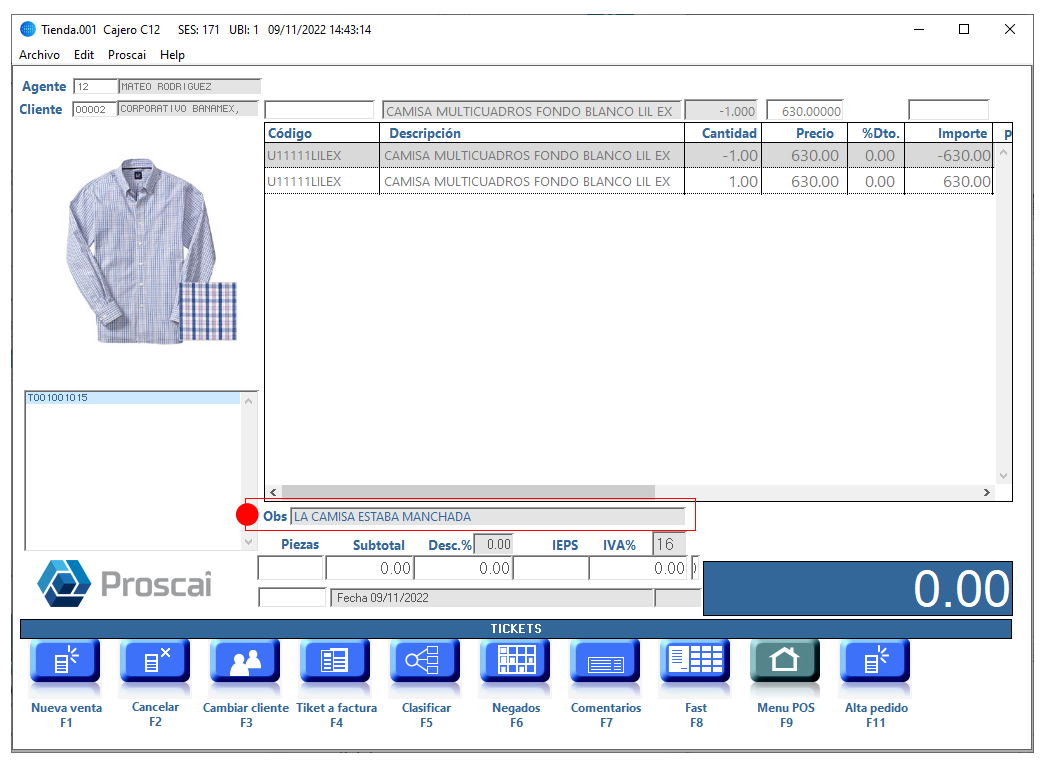
Task: Click the grid horizontal scrollbar left arrow
Action: [x=274, y=492]
